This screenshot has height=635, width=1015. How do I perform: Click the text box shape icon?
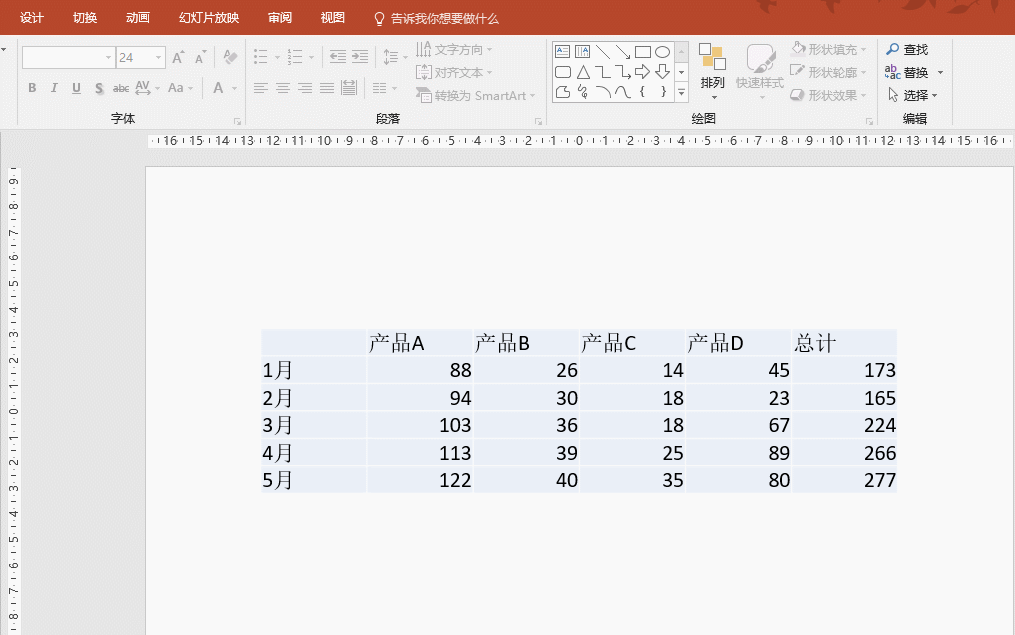pyautogui.click(x=563, y=52)
